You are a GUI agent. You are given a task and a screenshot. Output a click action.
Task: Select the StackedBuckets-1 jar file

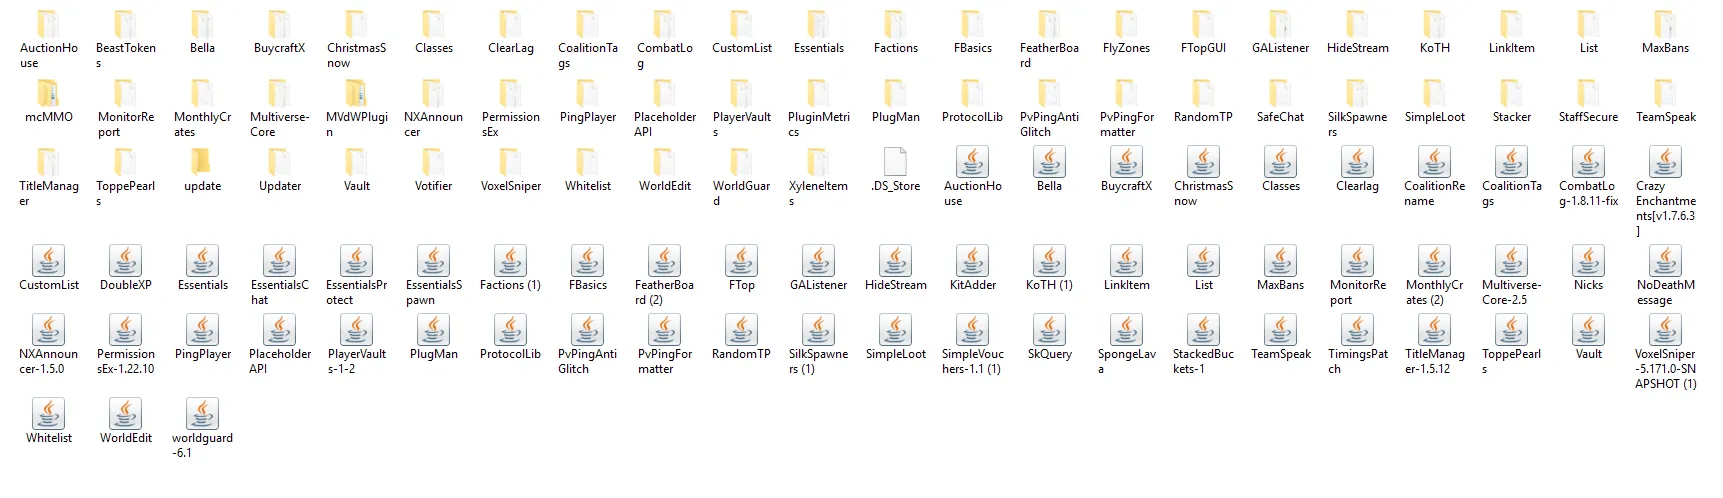[x=1203, y=345]
